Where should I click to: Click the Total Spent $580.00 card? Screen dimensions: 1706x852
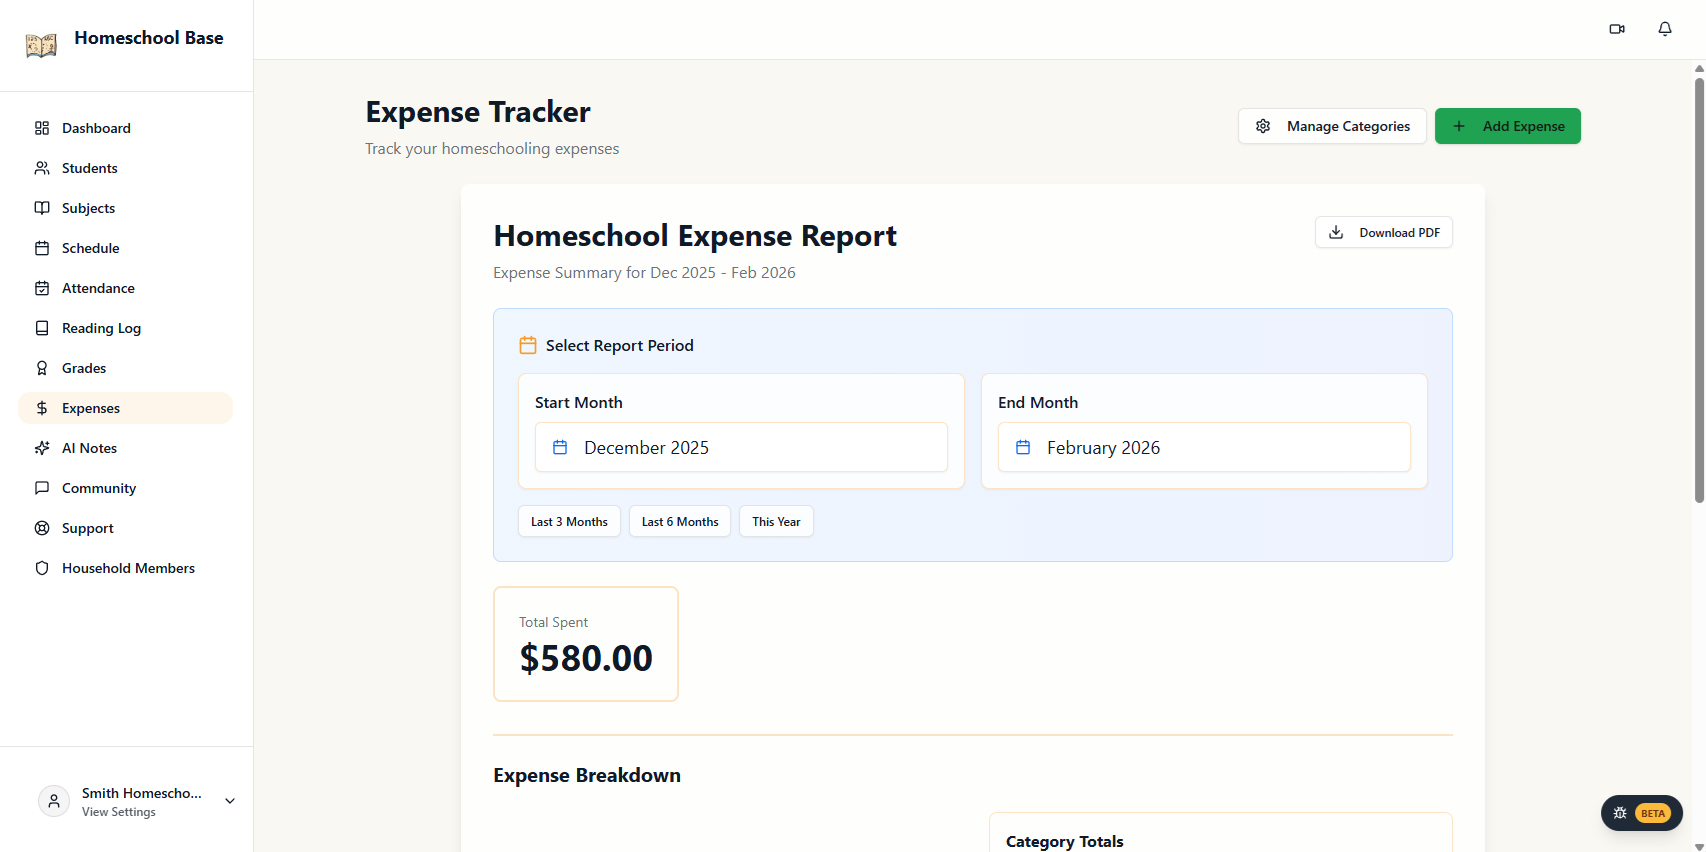click(x=586, y=644)
